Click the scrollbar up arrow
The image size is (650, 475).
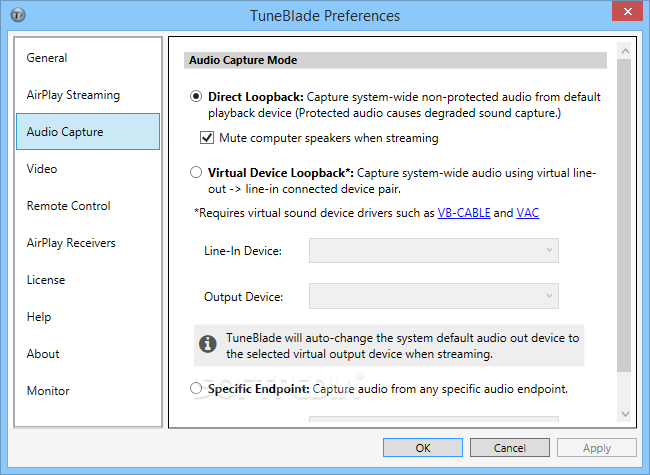point(625,51)
